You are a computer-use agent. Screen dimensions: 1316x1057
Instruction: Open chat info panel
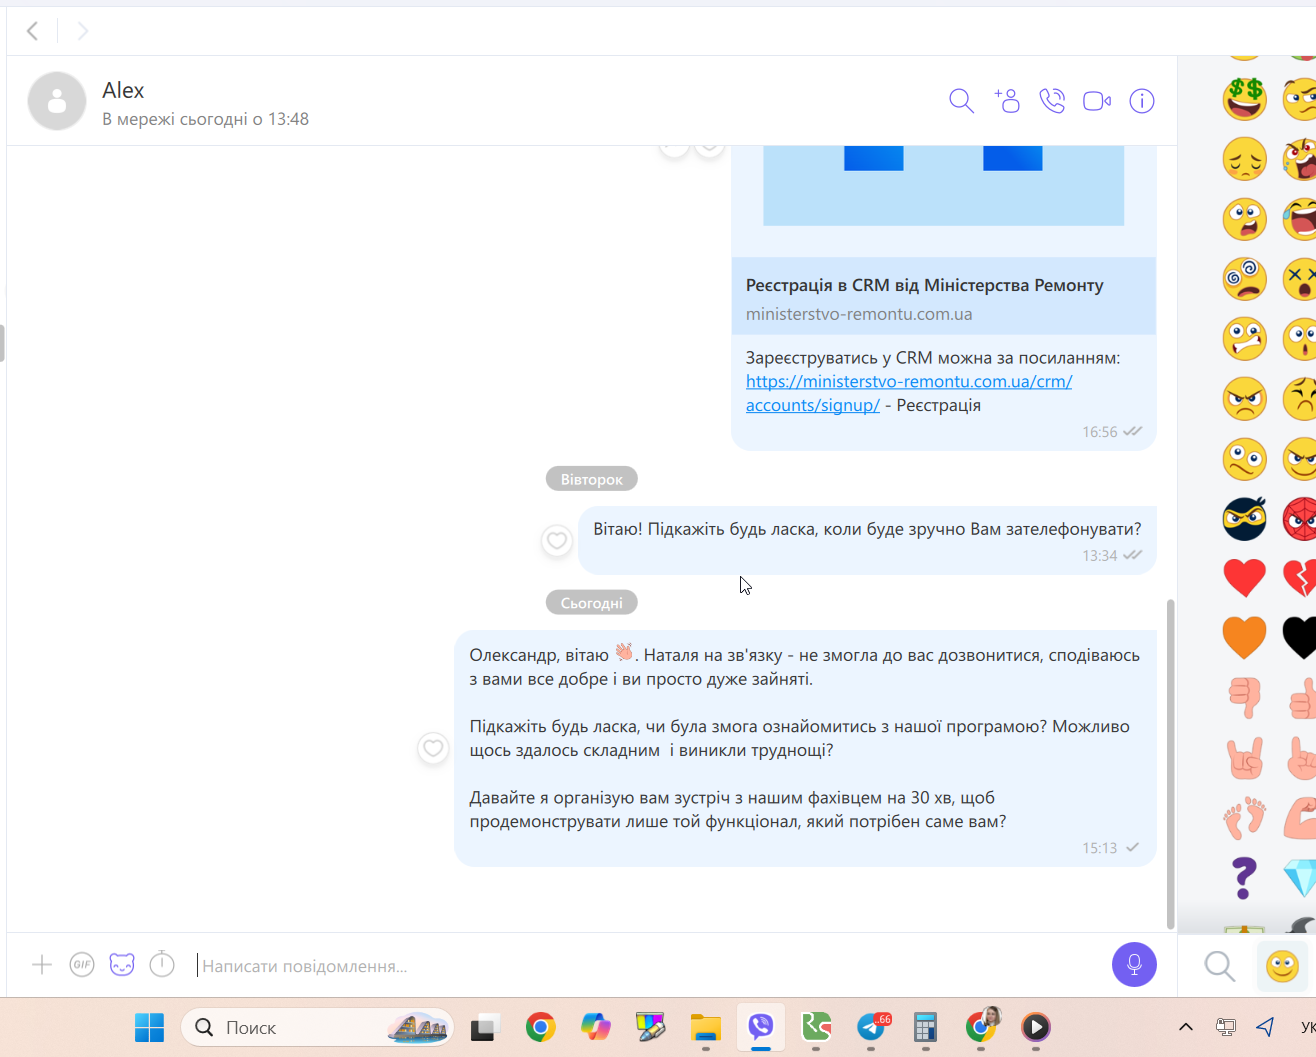[1142, 101]
